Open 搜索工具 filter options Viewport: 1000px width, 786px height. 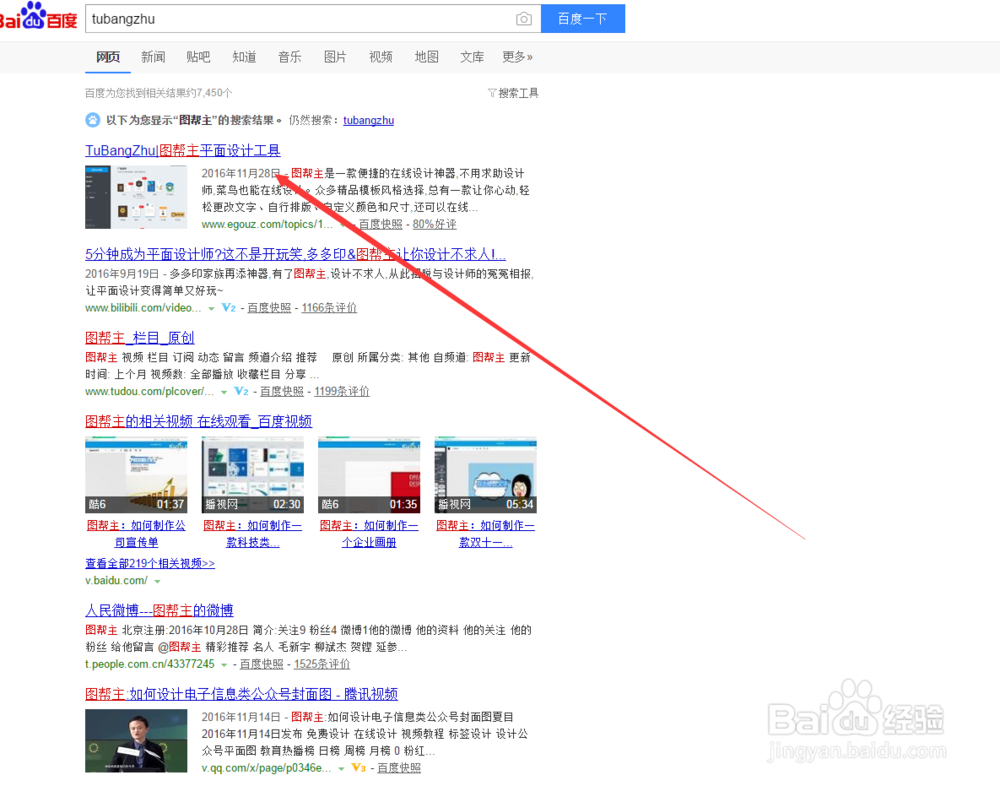[x=513, y=93]
